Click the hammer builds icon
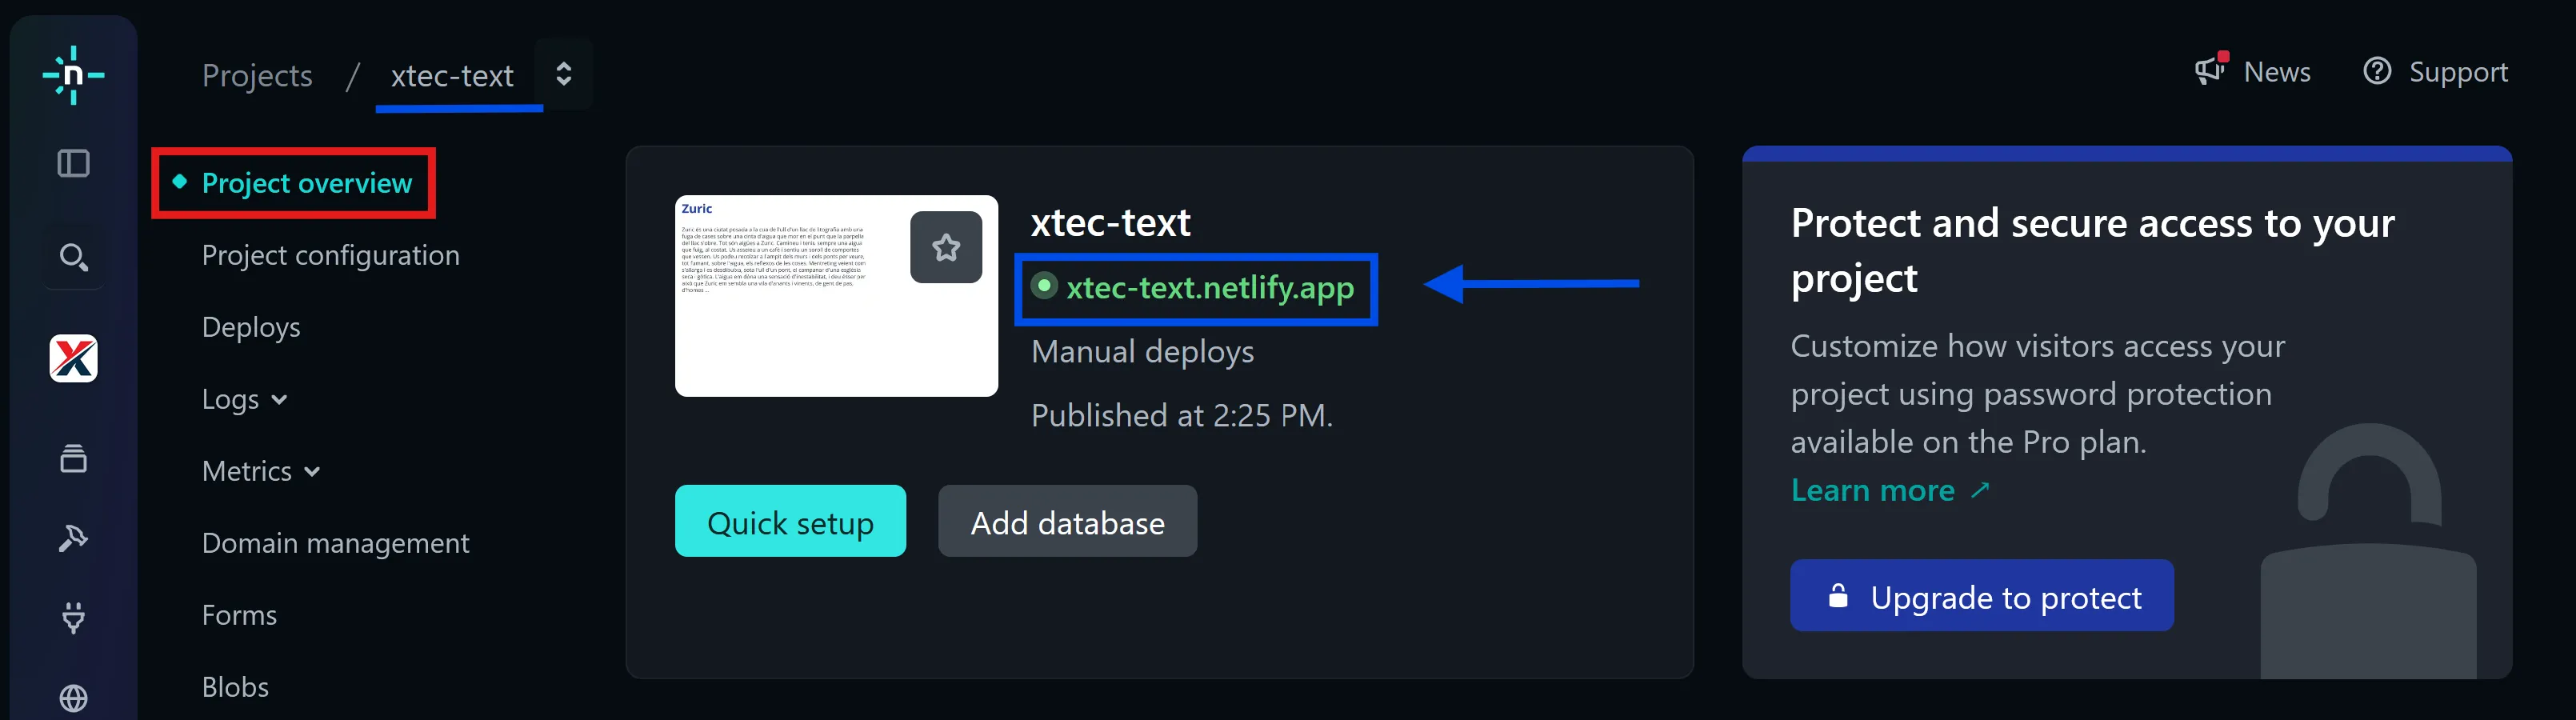Viewport: 2576px width, 720px height. point(73,538)
